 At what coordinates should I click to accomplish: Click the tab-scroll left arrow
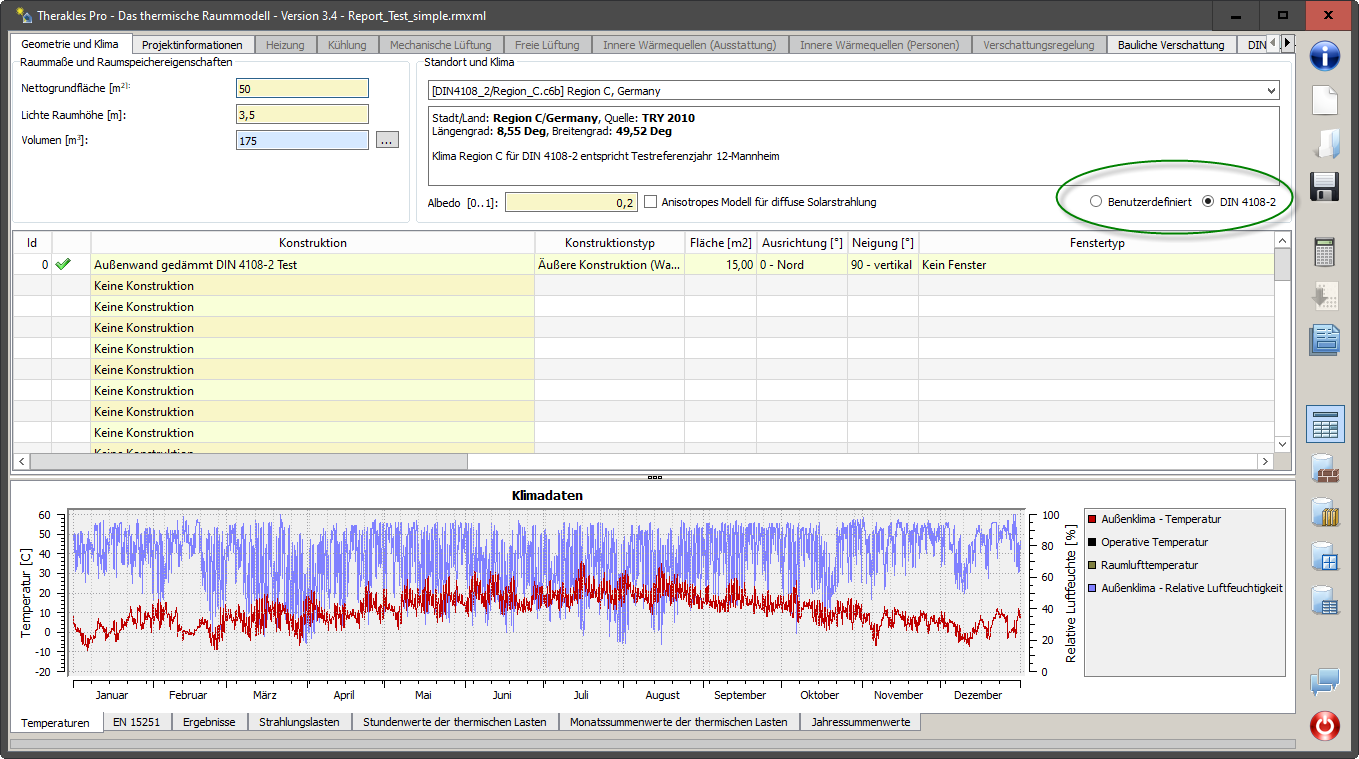coord(1273,43)
